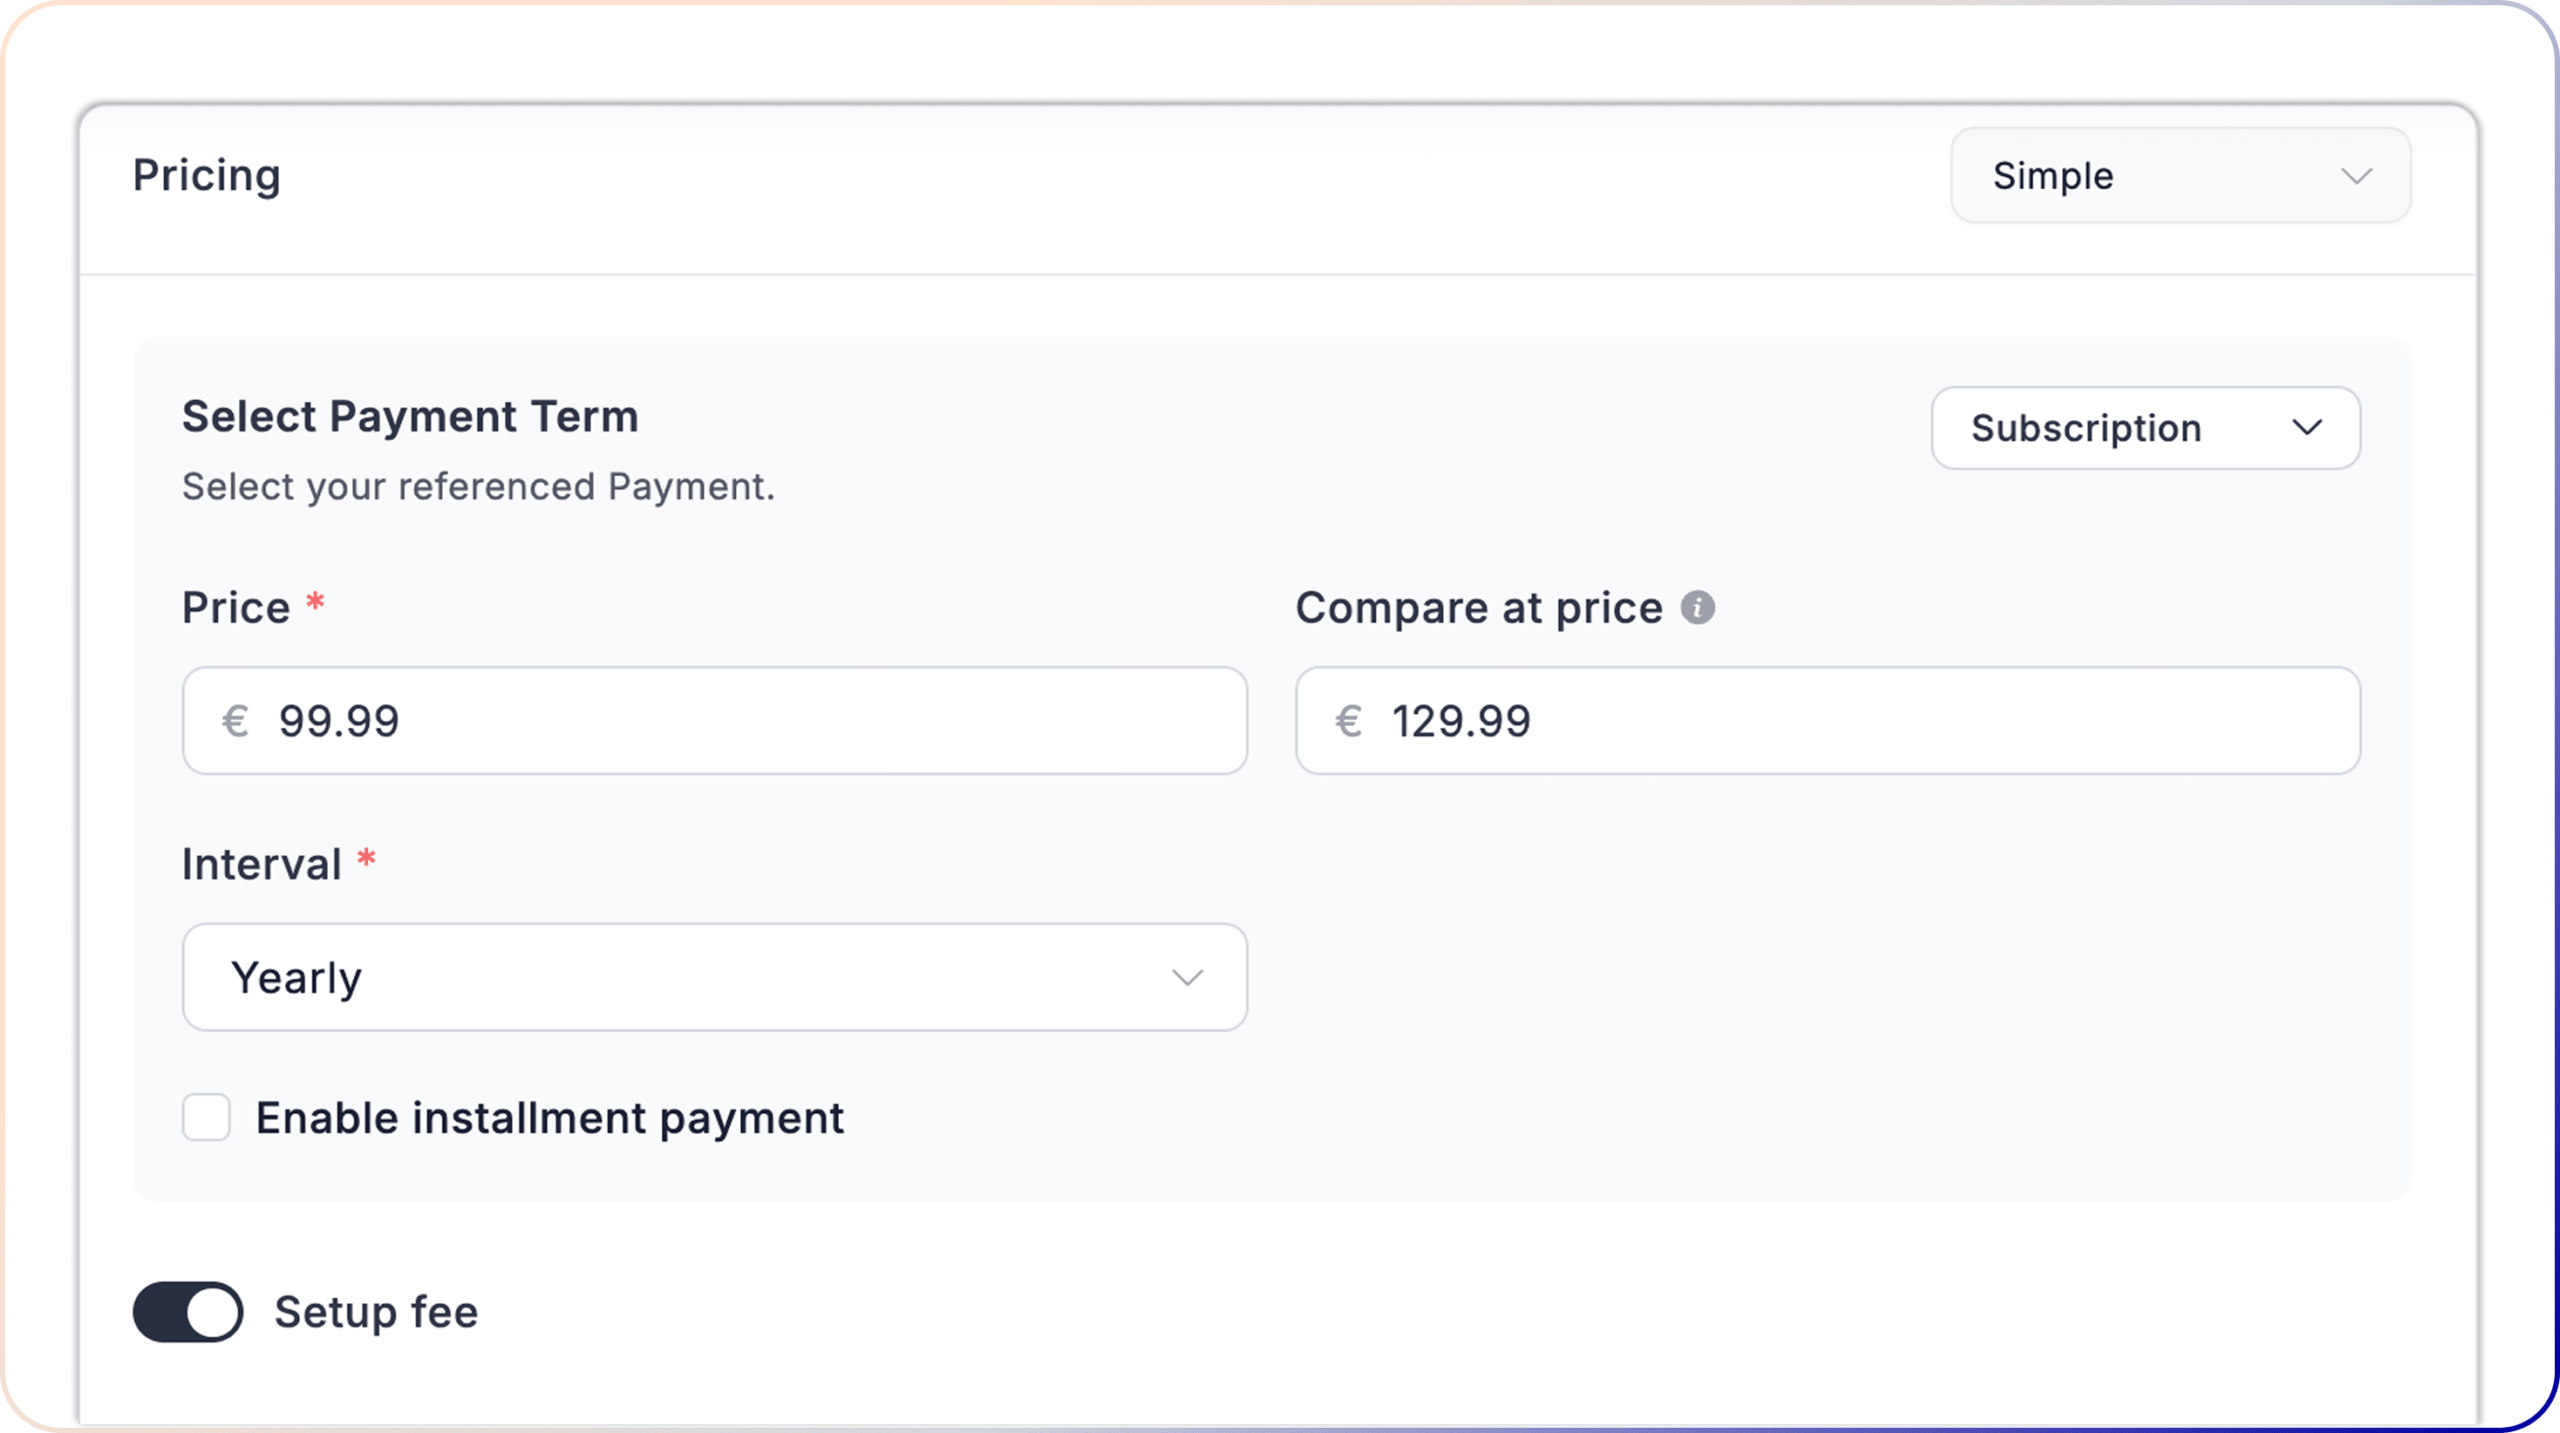The height and width of the screenshot is (1433, 2560).
Task: Click the chevron arrow on the Yearly dropdown
Action: point(1187,977)
